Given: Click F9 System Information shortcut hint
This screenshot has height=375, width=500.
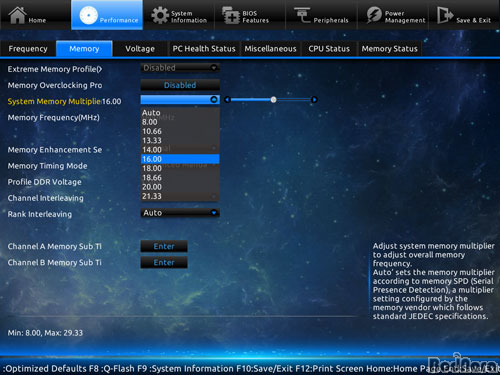Looking at the screenshot, I should click(185, 369).
